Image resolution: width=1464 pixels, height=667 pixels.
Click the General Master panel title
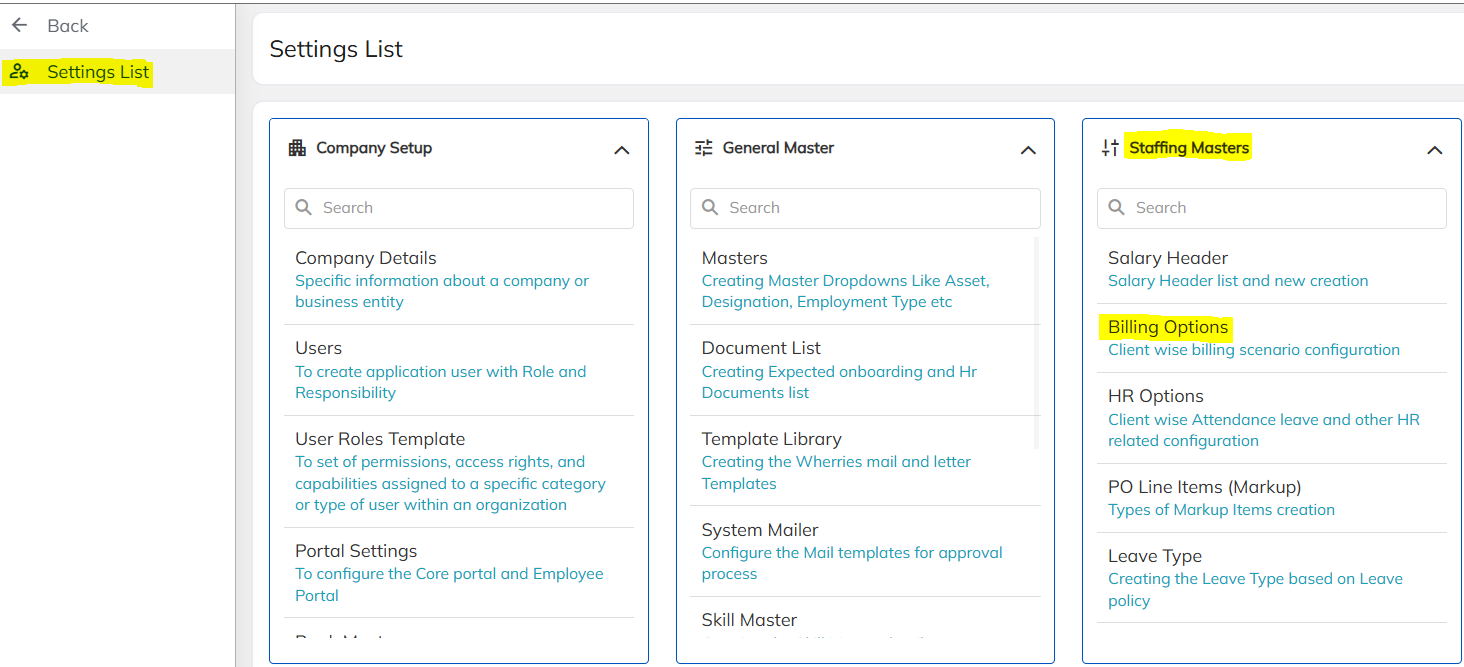(x=778, y=148)
